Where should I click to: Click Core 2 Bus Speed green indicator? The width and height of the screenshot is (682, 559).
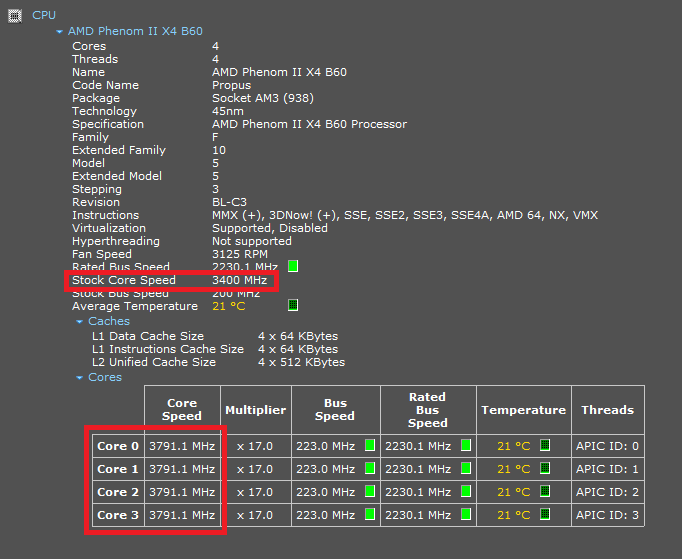pos(370,491)
